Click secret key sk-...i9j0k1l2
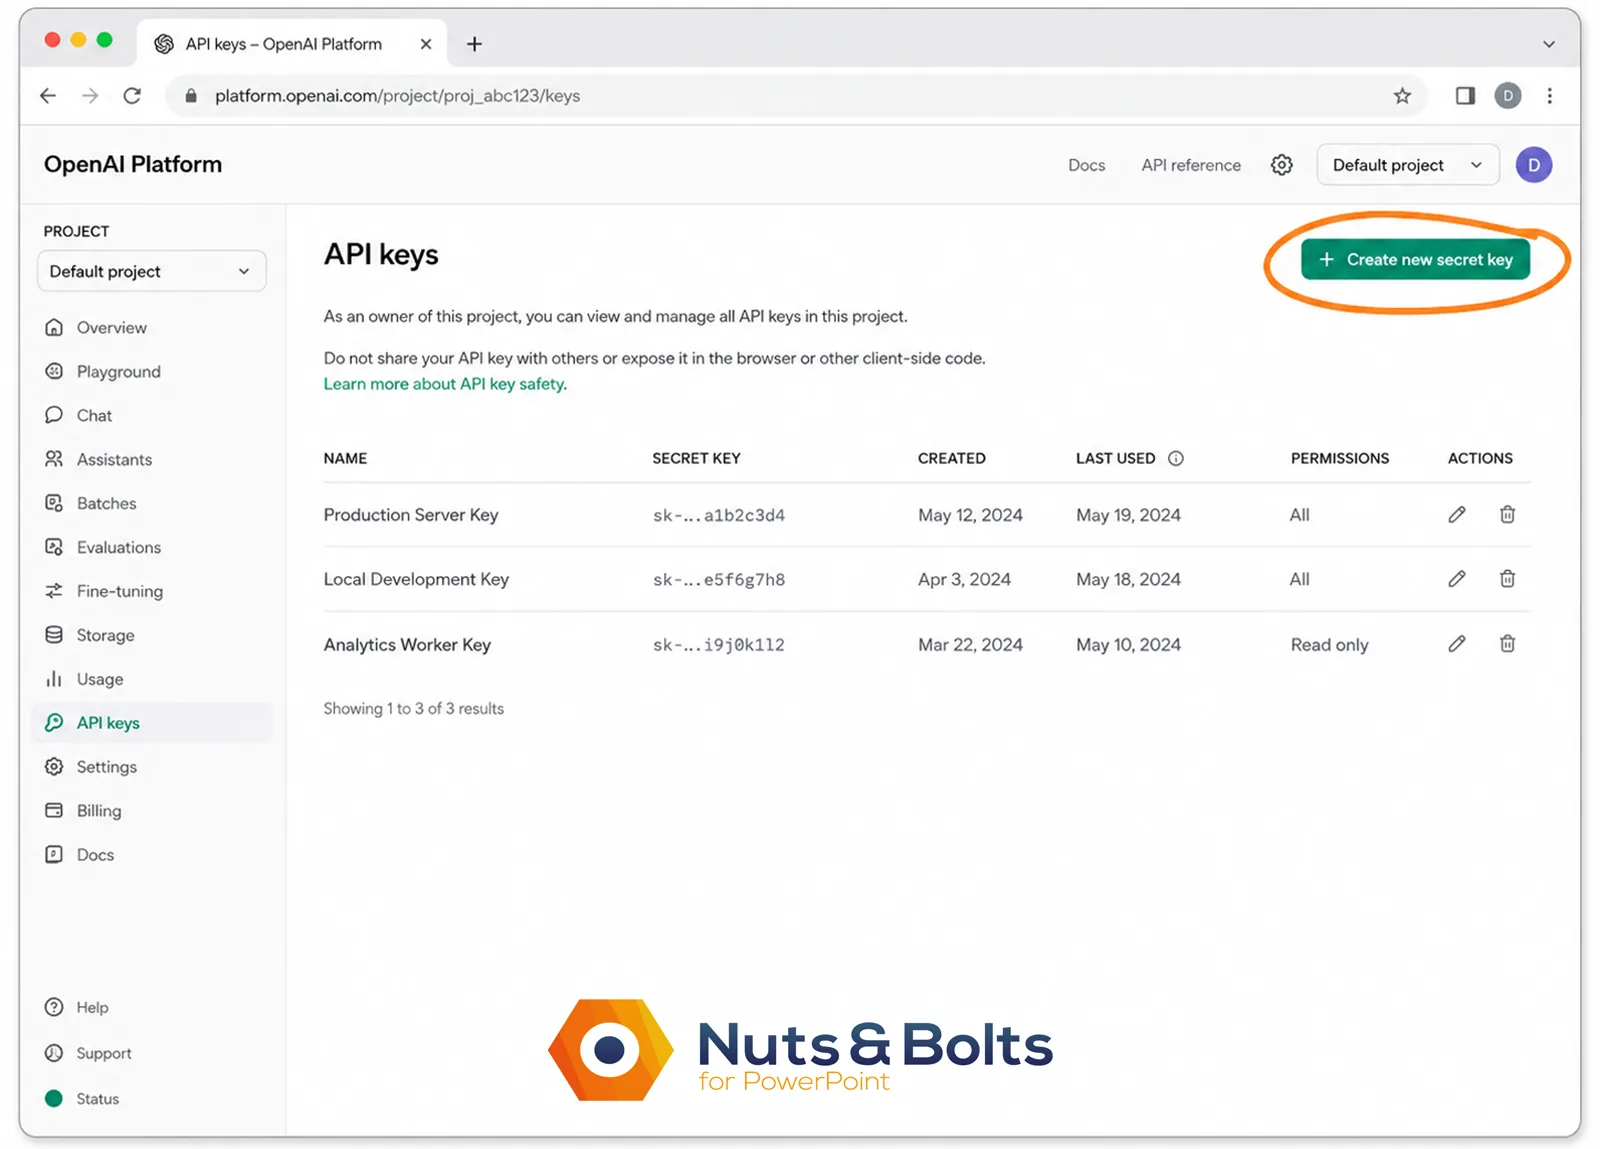Image resolution: width=1600 pixels, height=1149 pixels. coord(719,645)
